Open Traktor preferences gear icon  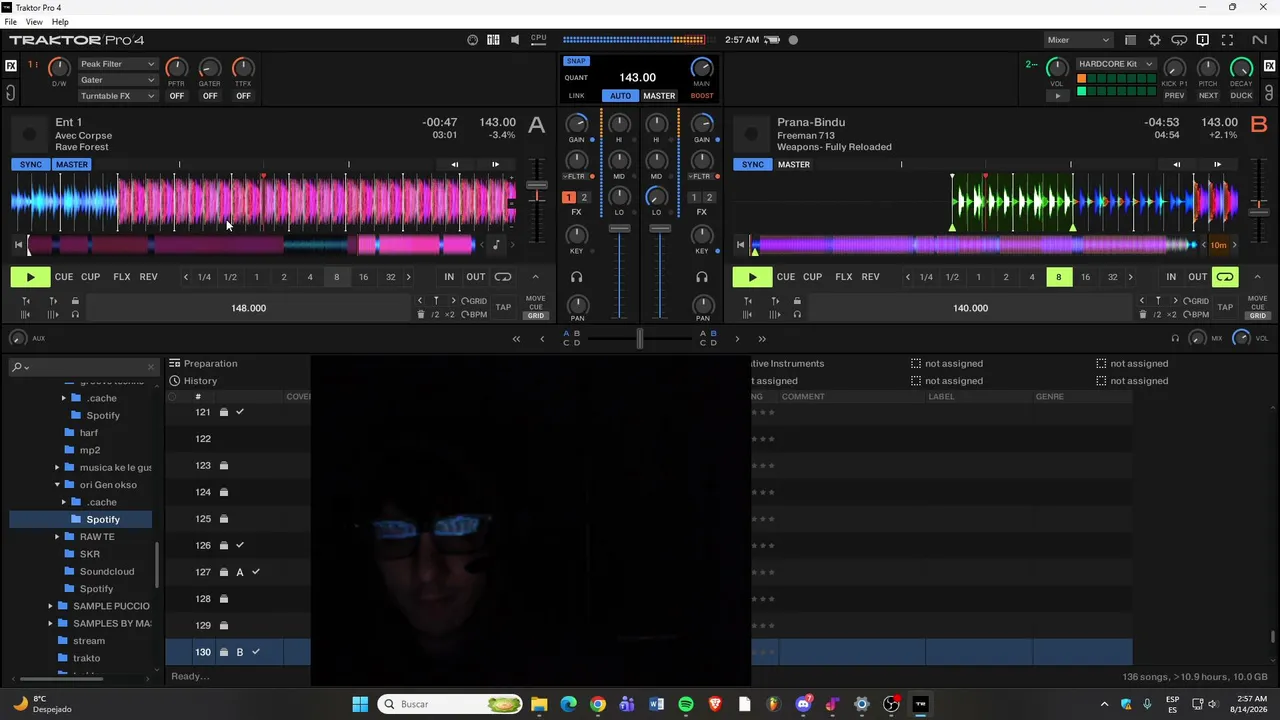click(x=1155, y=40)
